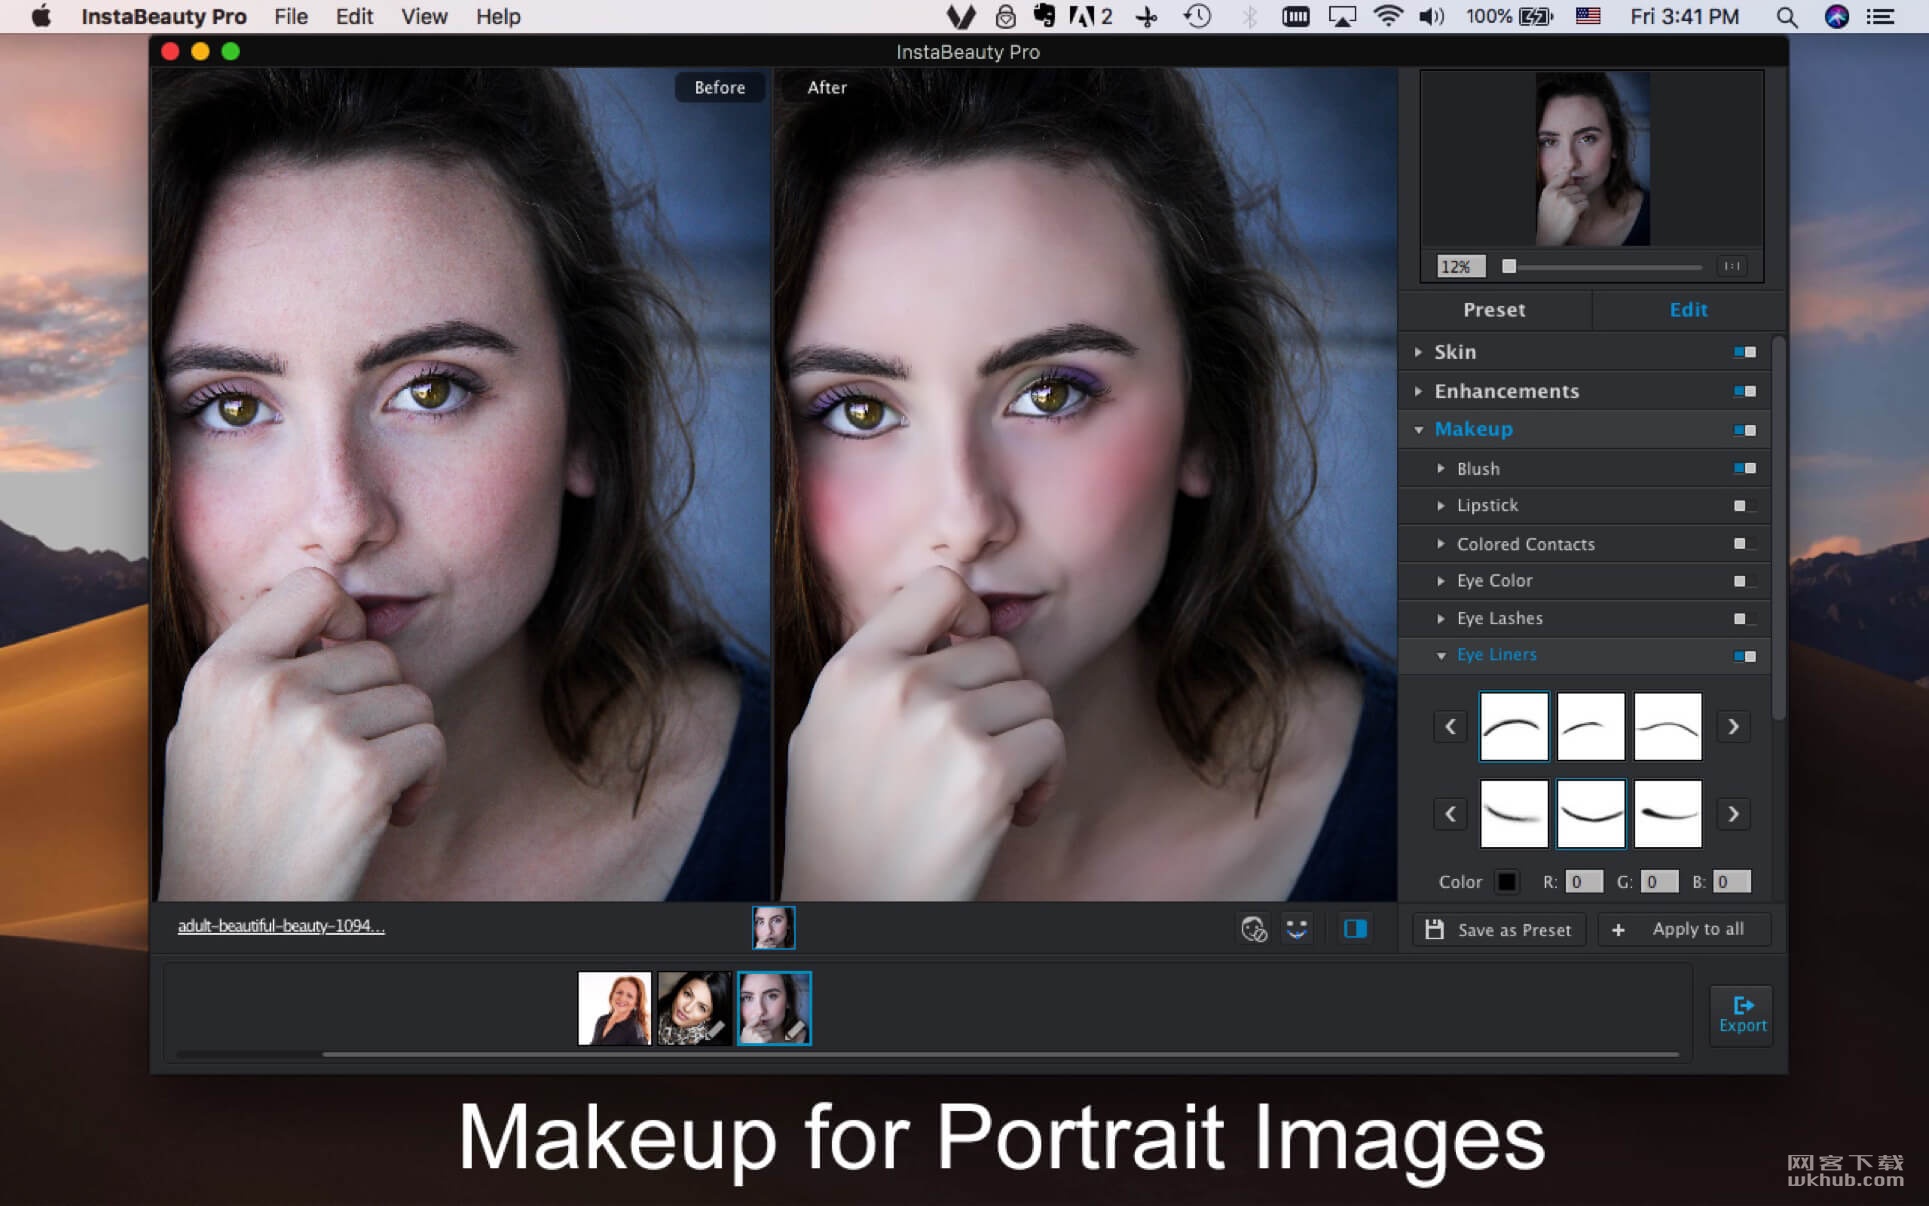Select the first upper eyeliner style
This screenshot has height=1206, width=1929.
(1513, 727)
